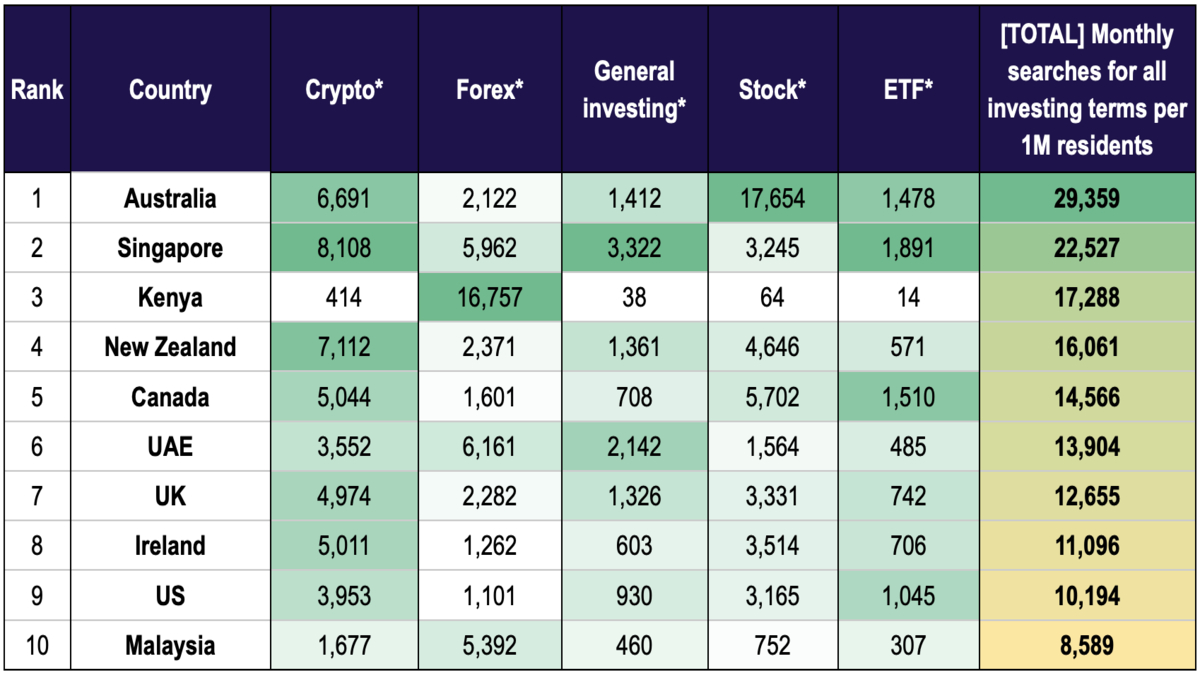Click the TOTAL monthly searches header
The width and height of the screenshot is (1200, 675).
pyautogui.click(x=1087, y=90)
